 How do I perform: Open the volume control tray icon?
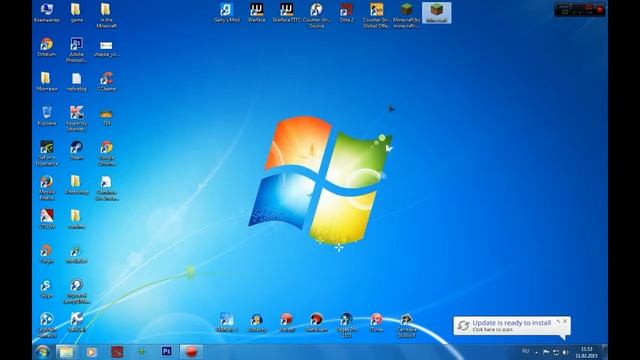[565, 352]
